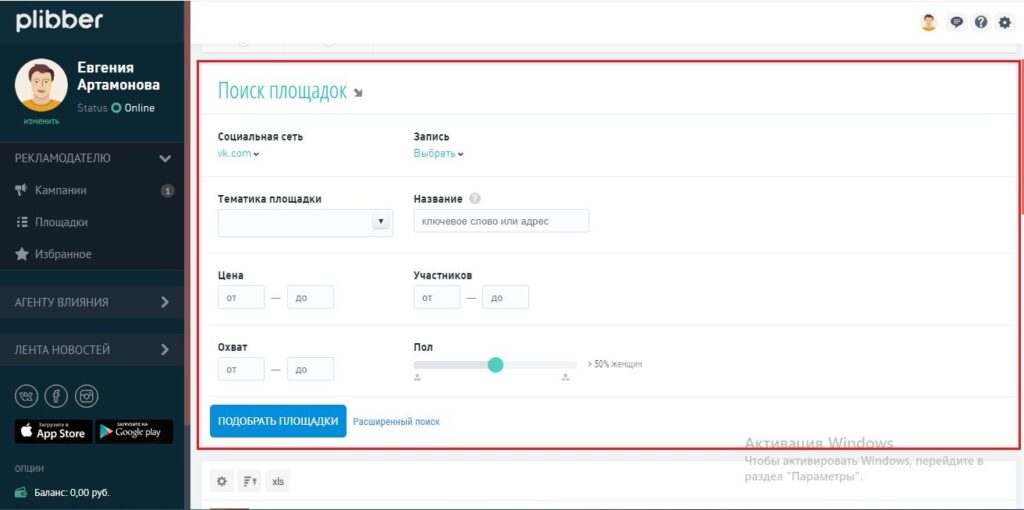Focus the Охват 'до' field

click(x=310, y=369)
